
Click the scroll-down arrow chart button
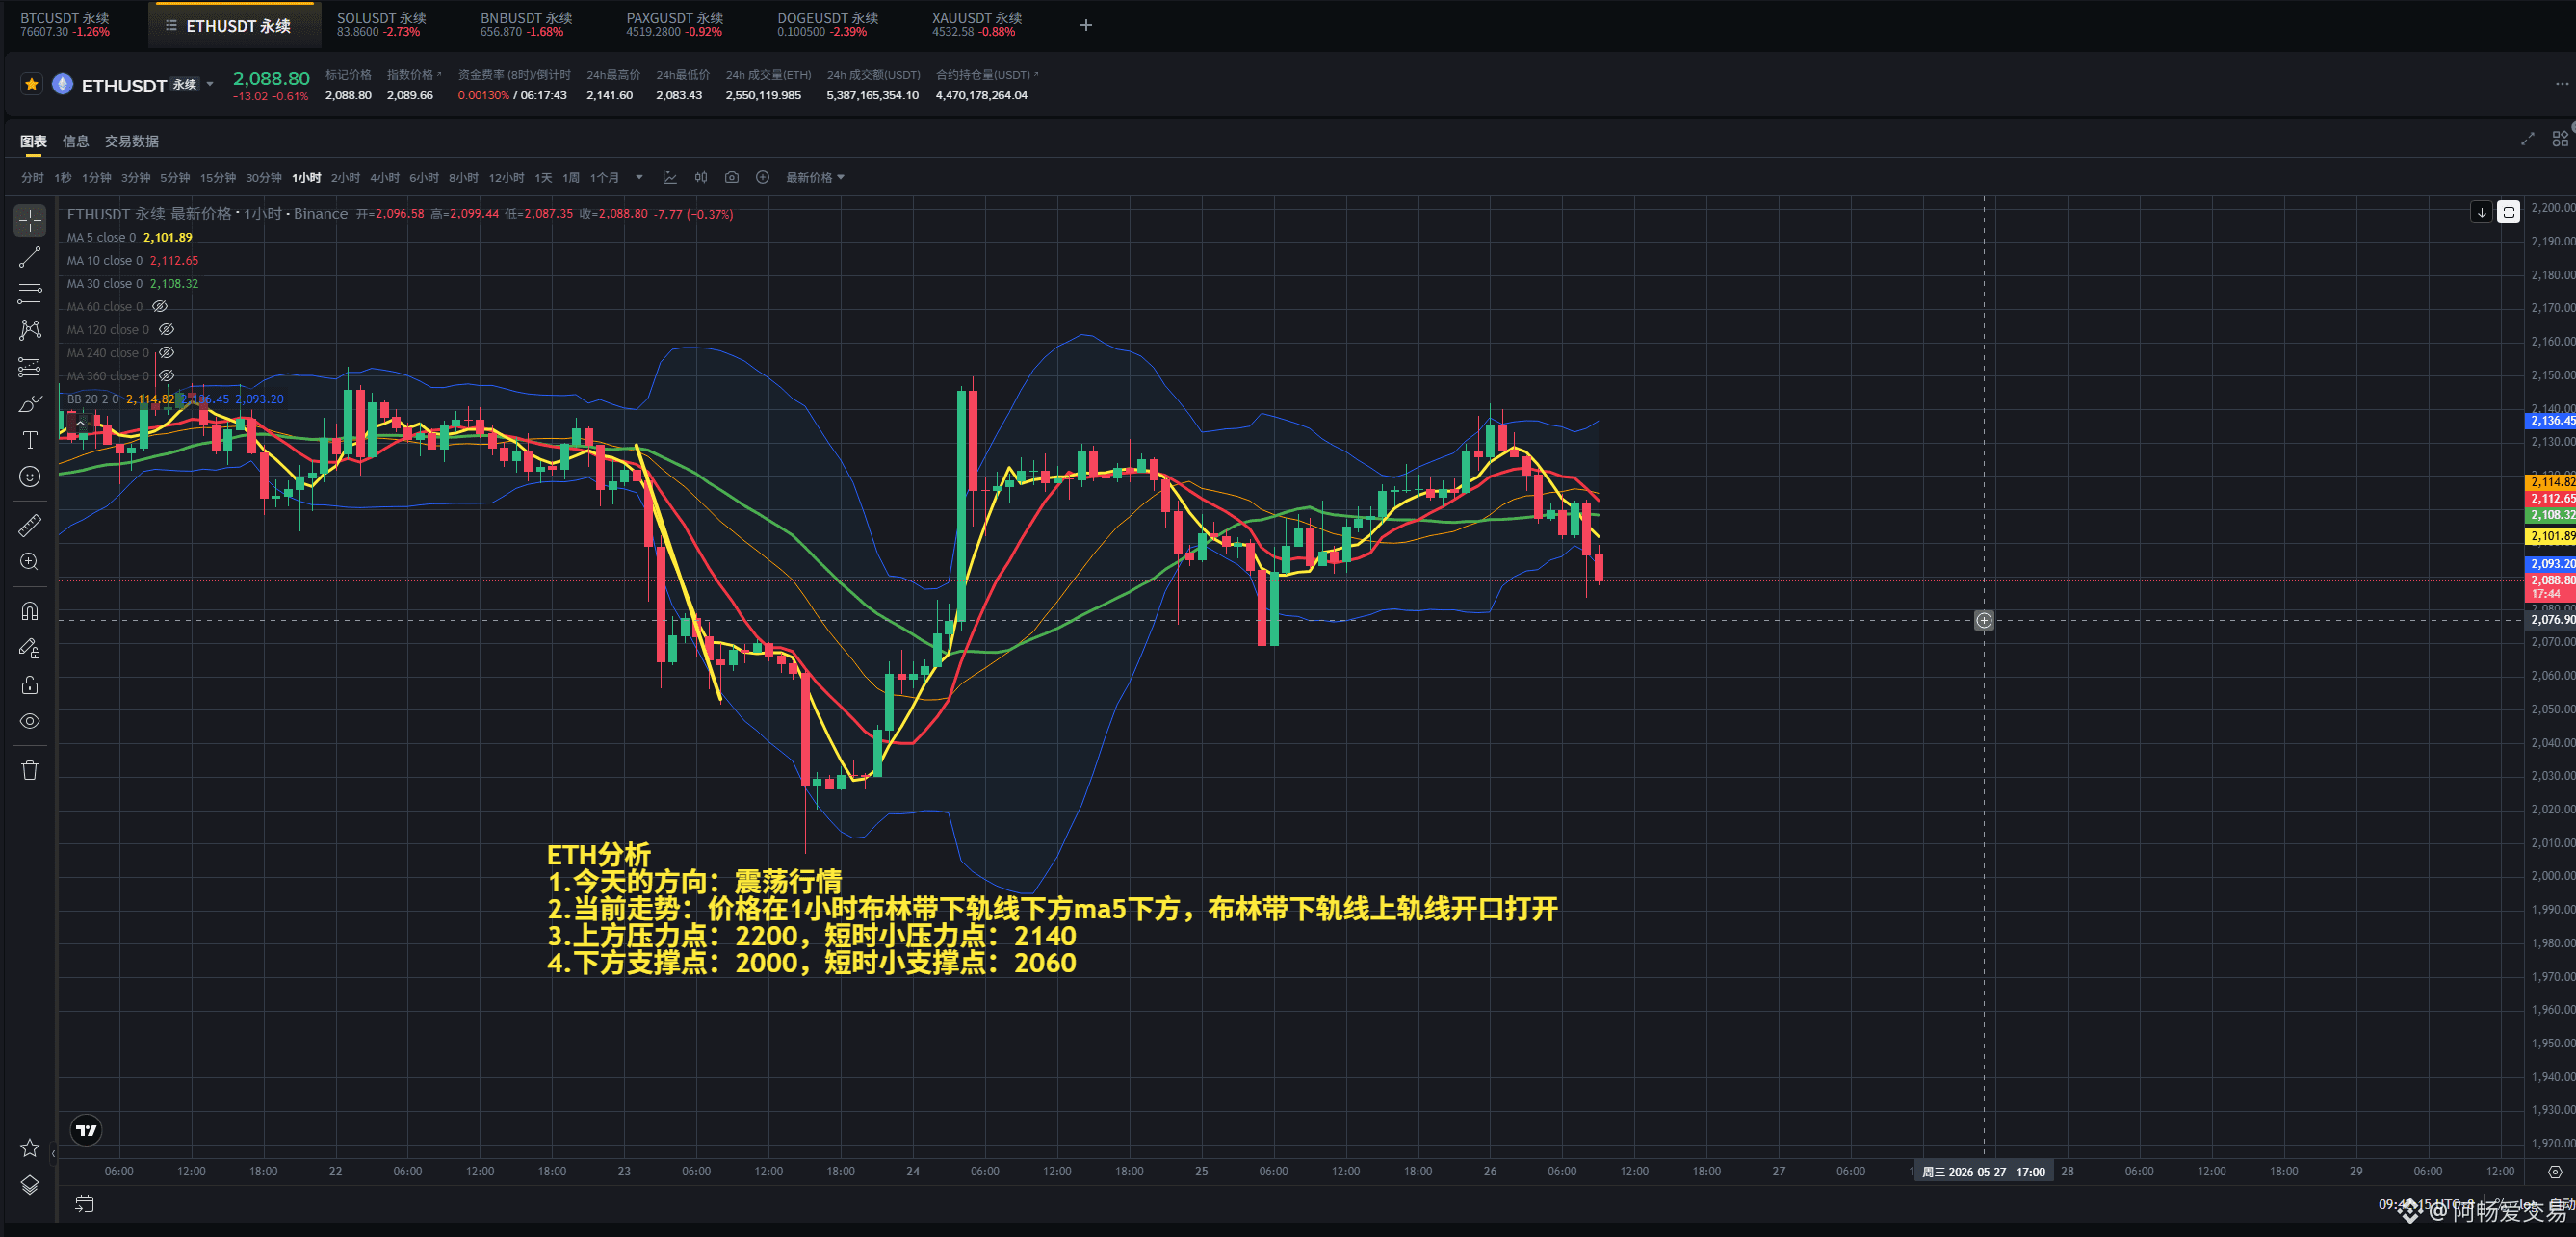pyautogui.click(x=2481, y=212)
